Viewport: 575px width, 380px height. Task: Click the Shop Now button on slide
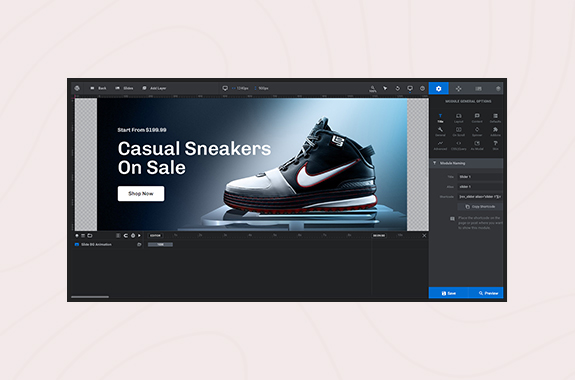(141, 194)
